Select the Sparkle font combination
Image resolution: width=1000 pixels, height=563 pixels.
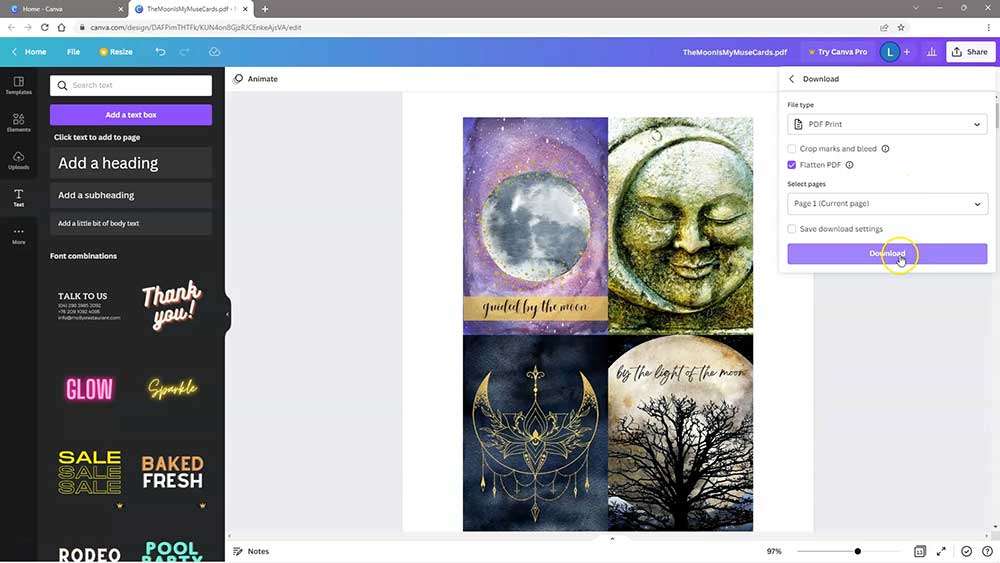(x=172, y=388)
